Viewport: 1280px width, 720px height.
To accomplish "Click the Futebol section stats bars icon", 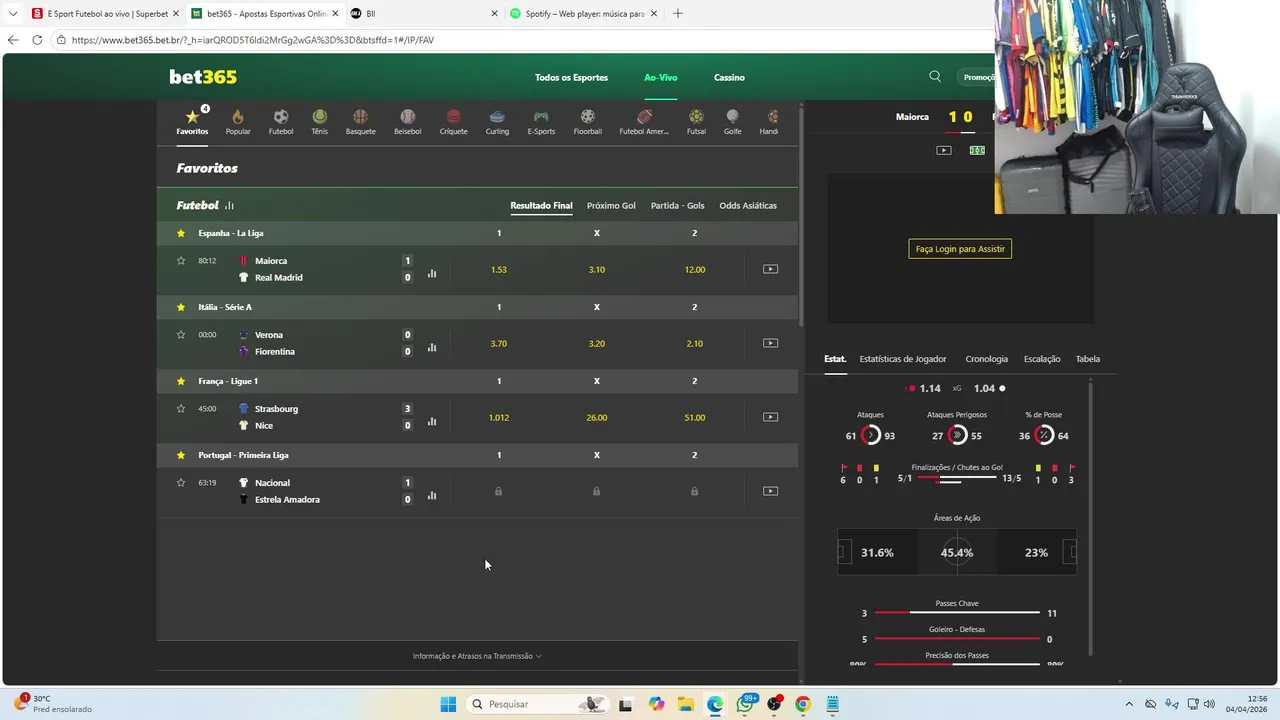I will click(229, 205).
